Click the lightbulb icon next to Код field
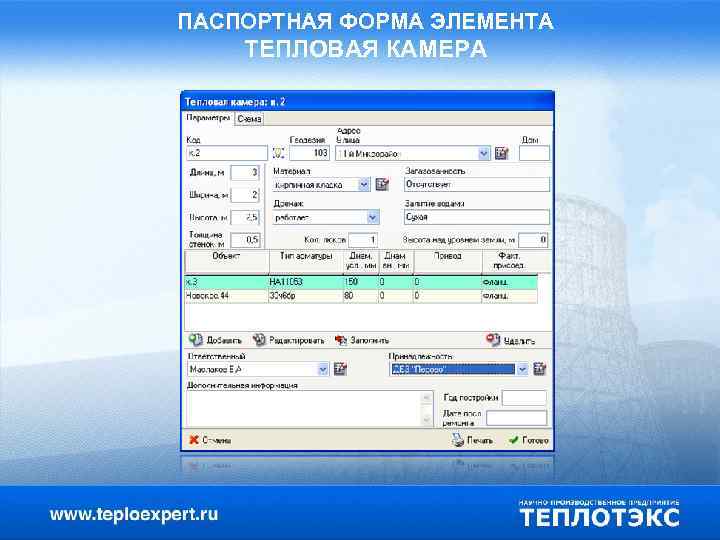 tap(278, 153)
